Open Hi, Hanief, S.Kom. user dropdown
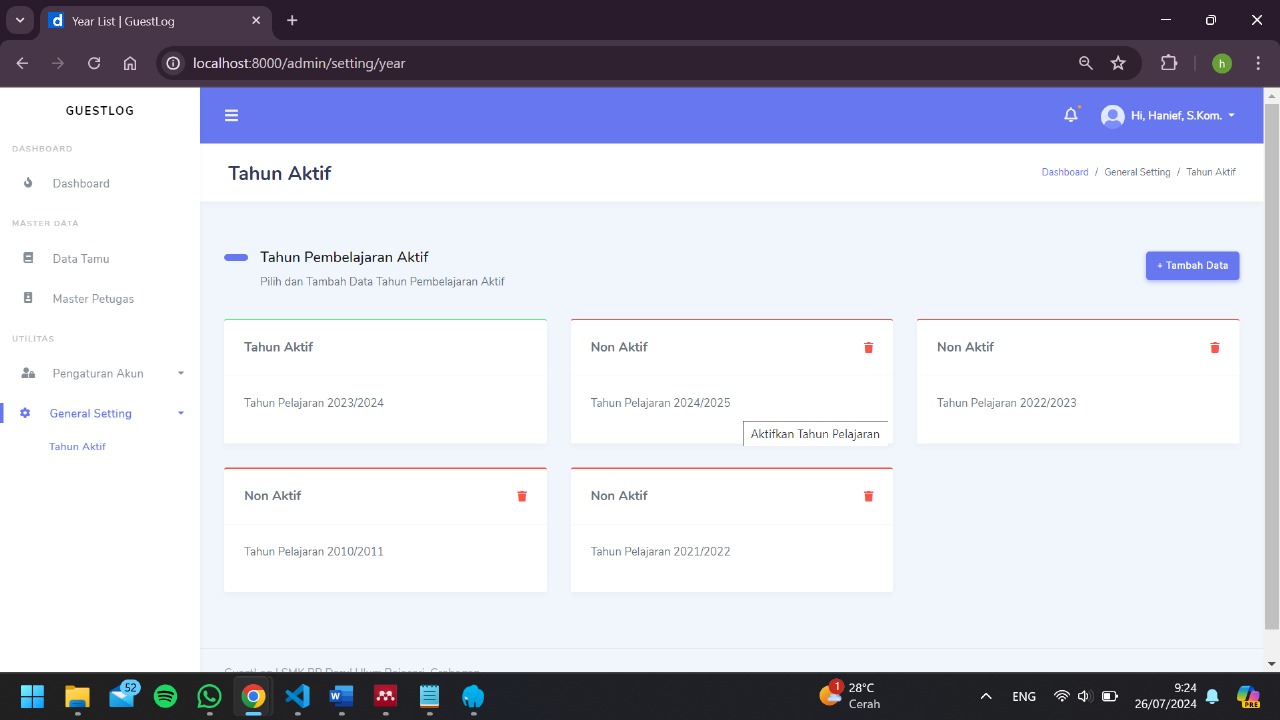Image resolution: width=1280 pixels, height=720 pixels. [x=1168, y=116]
